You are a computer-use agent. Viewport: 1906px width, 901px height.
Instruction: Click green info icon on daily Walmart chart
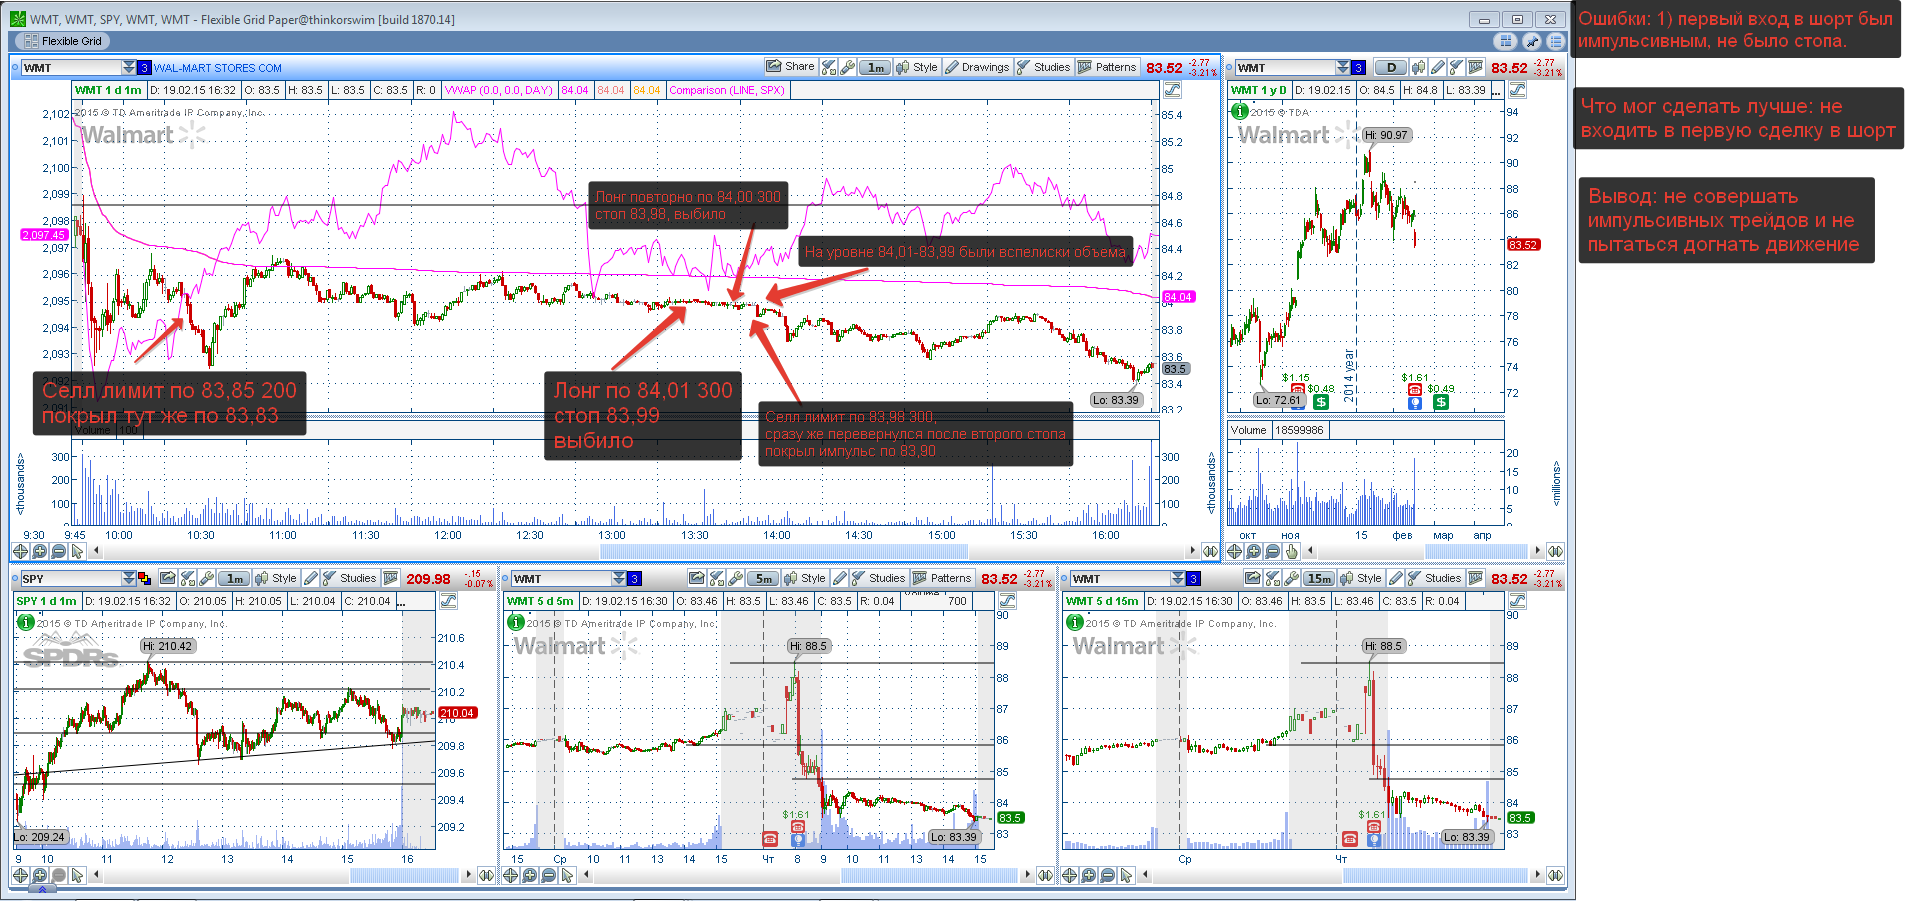tap(1240, 111)
